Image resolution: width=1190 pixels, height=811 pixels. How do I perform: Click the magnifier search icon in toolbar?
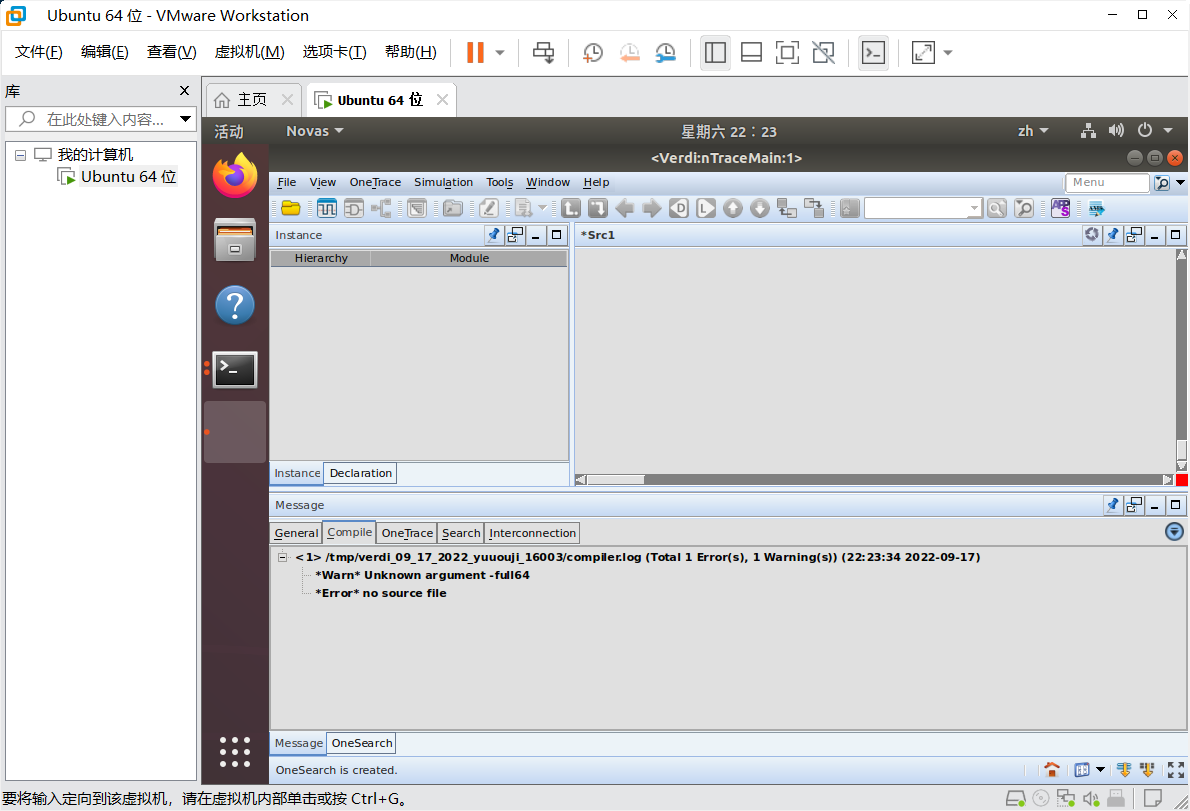(996, 207)
